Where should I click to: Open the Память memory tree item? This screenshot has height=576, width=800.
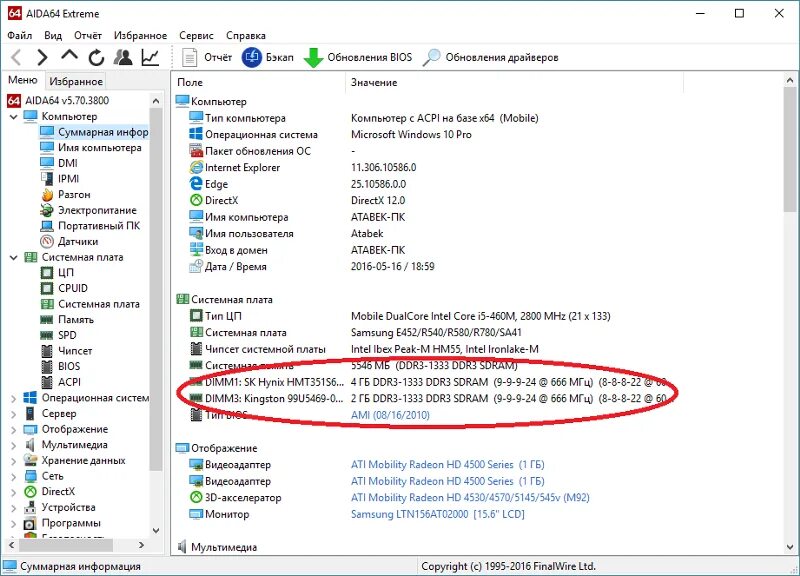67,320
